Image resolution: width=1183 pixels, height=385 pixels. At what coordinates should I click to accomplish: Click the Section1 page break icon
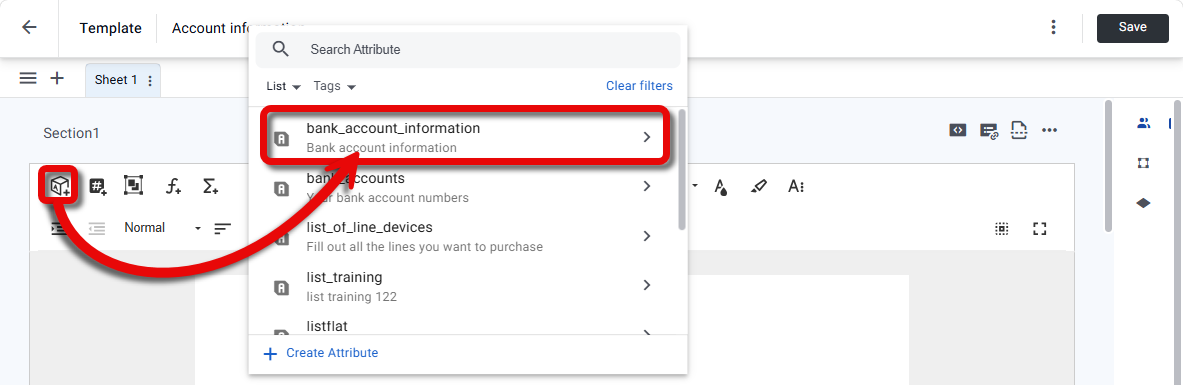click(1019, 130)
